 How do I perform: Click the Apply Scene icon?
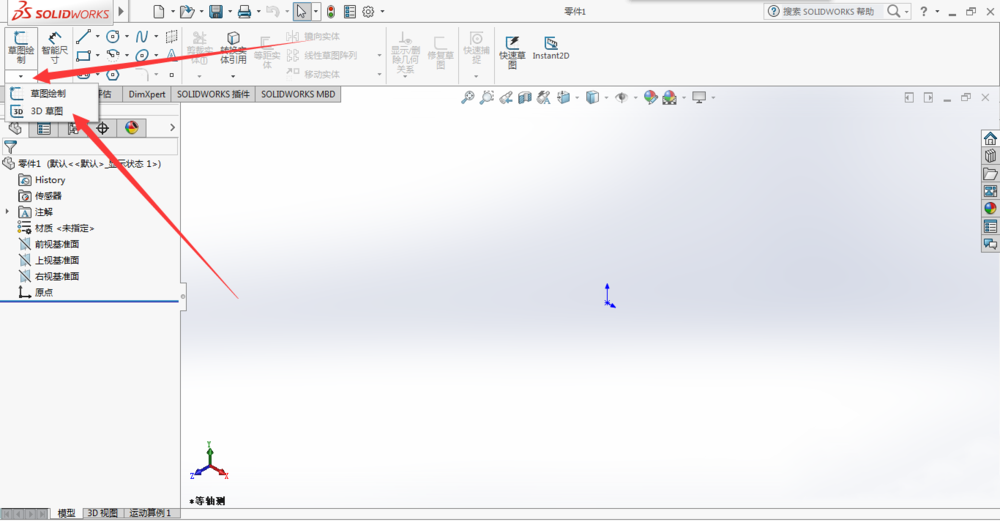669,98
